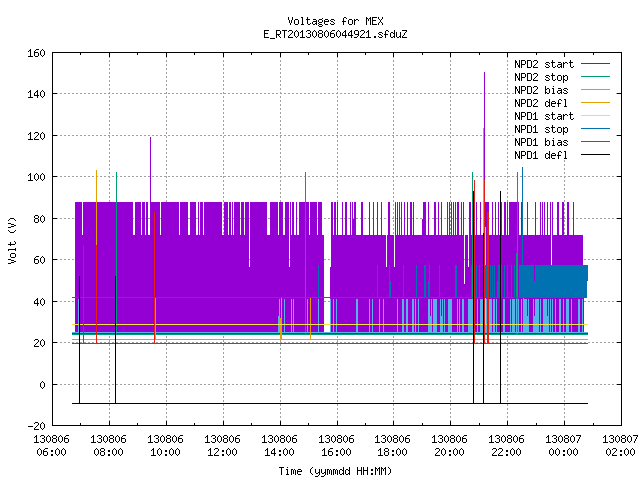The width and height of the screenshot is (640, 480).
Task: Click the 160 tick on the y-axis
Action: [x=36, y=53]
